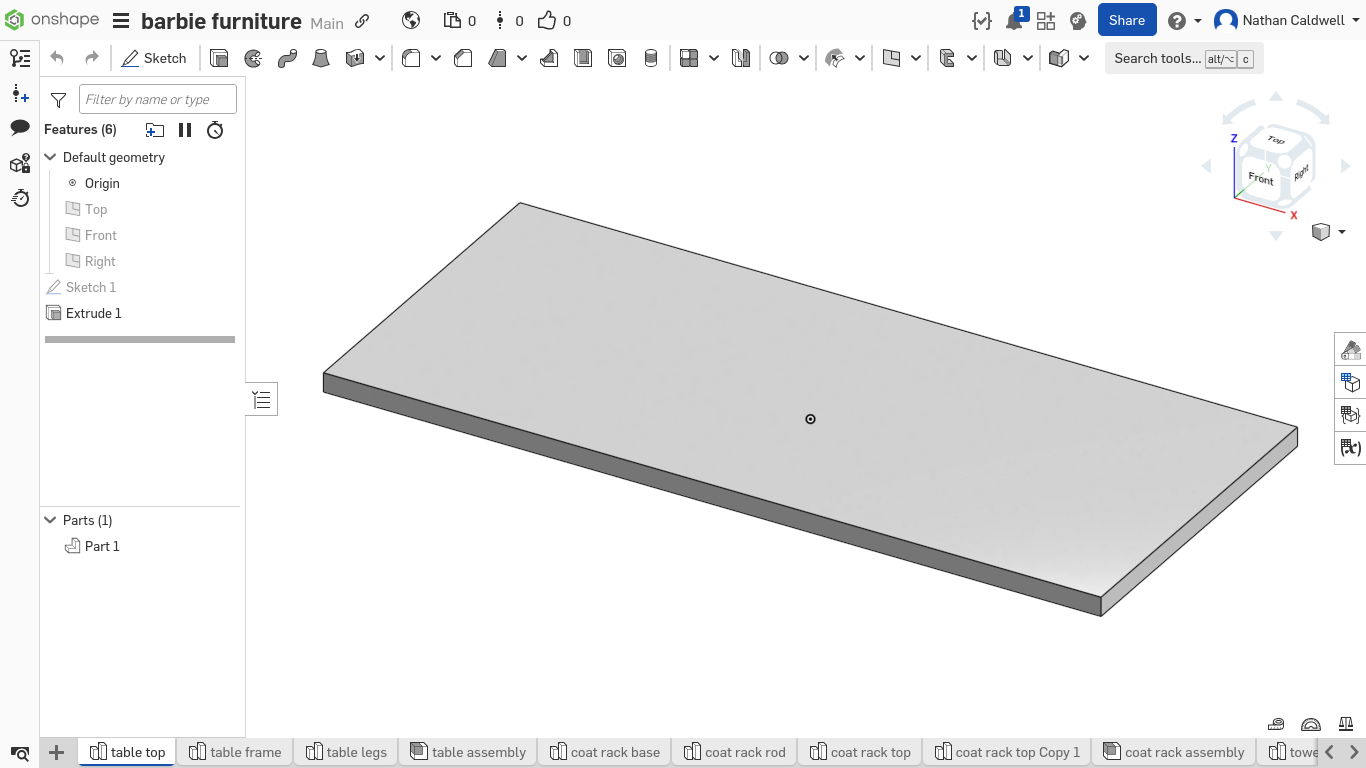Open the appearance panel on right edge
This screenshot has width=1366, height=768.
point(1351,350)
